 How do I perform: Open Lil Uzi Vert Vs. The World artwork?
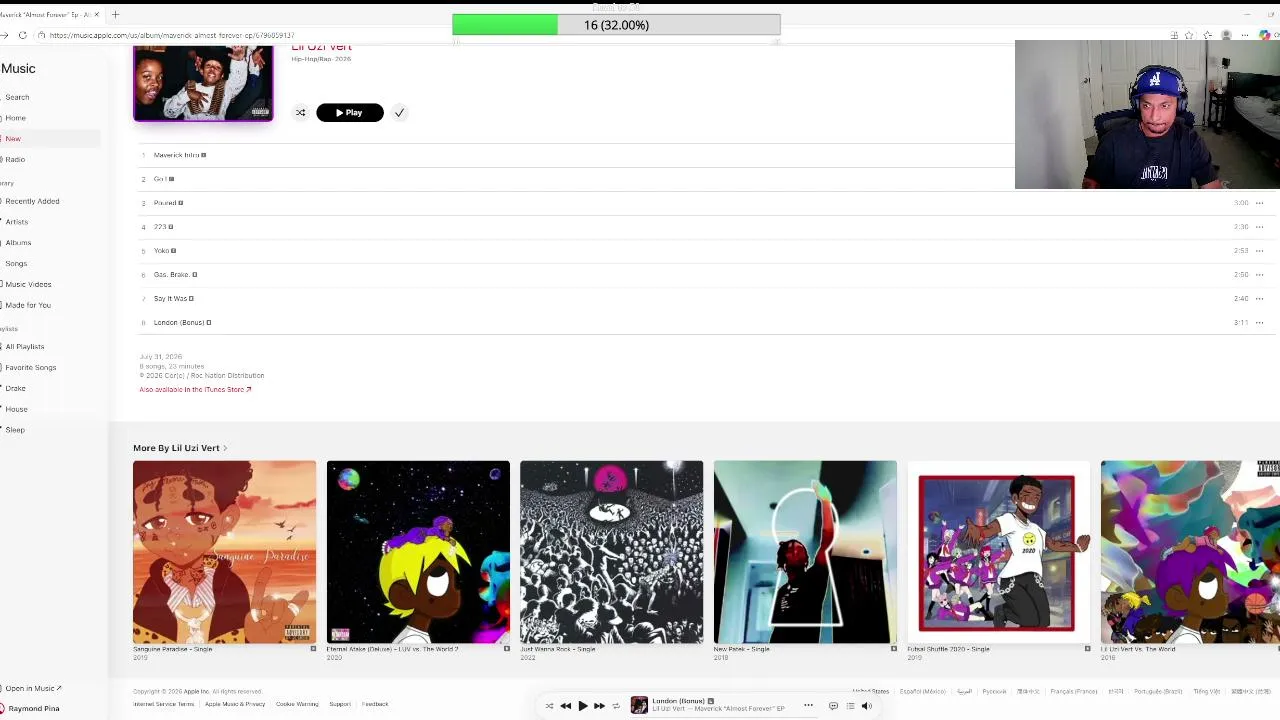tap(1190, 552)
